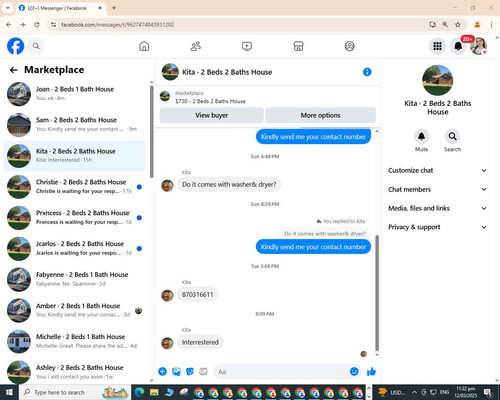Viewport: 500px width, 400px height.
Task: Open Microsoft Edge from the taskbar
Action: pyautogui.click(x=139, y=392)
